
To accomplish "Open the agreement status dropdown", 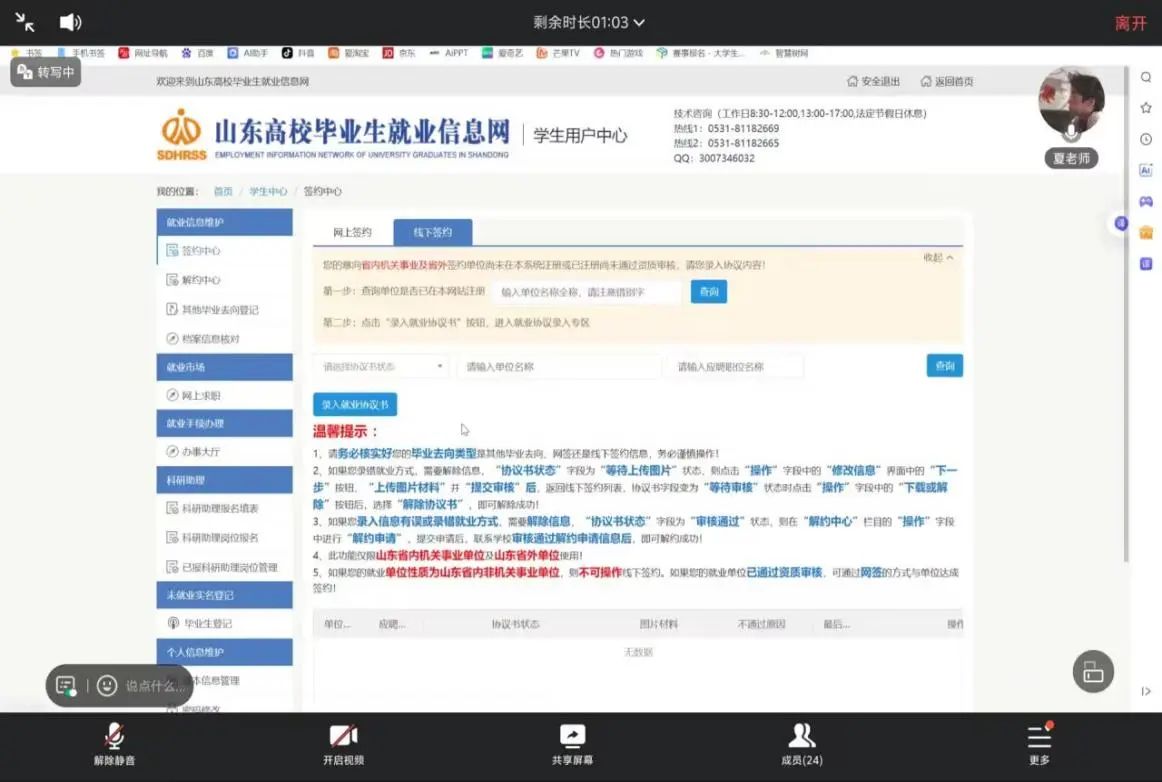I will click(381, 367).
